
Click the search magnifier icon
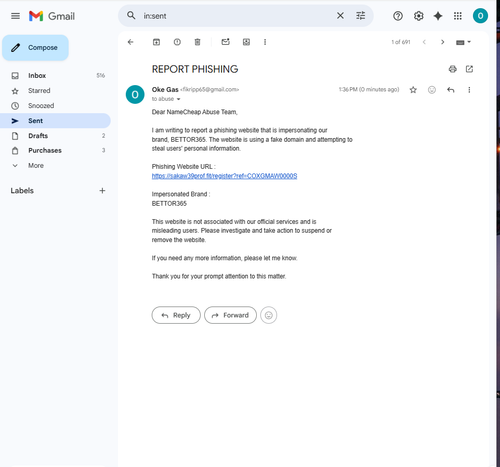[131, 15]
